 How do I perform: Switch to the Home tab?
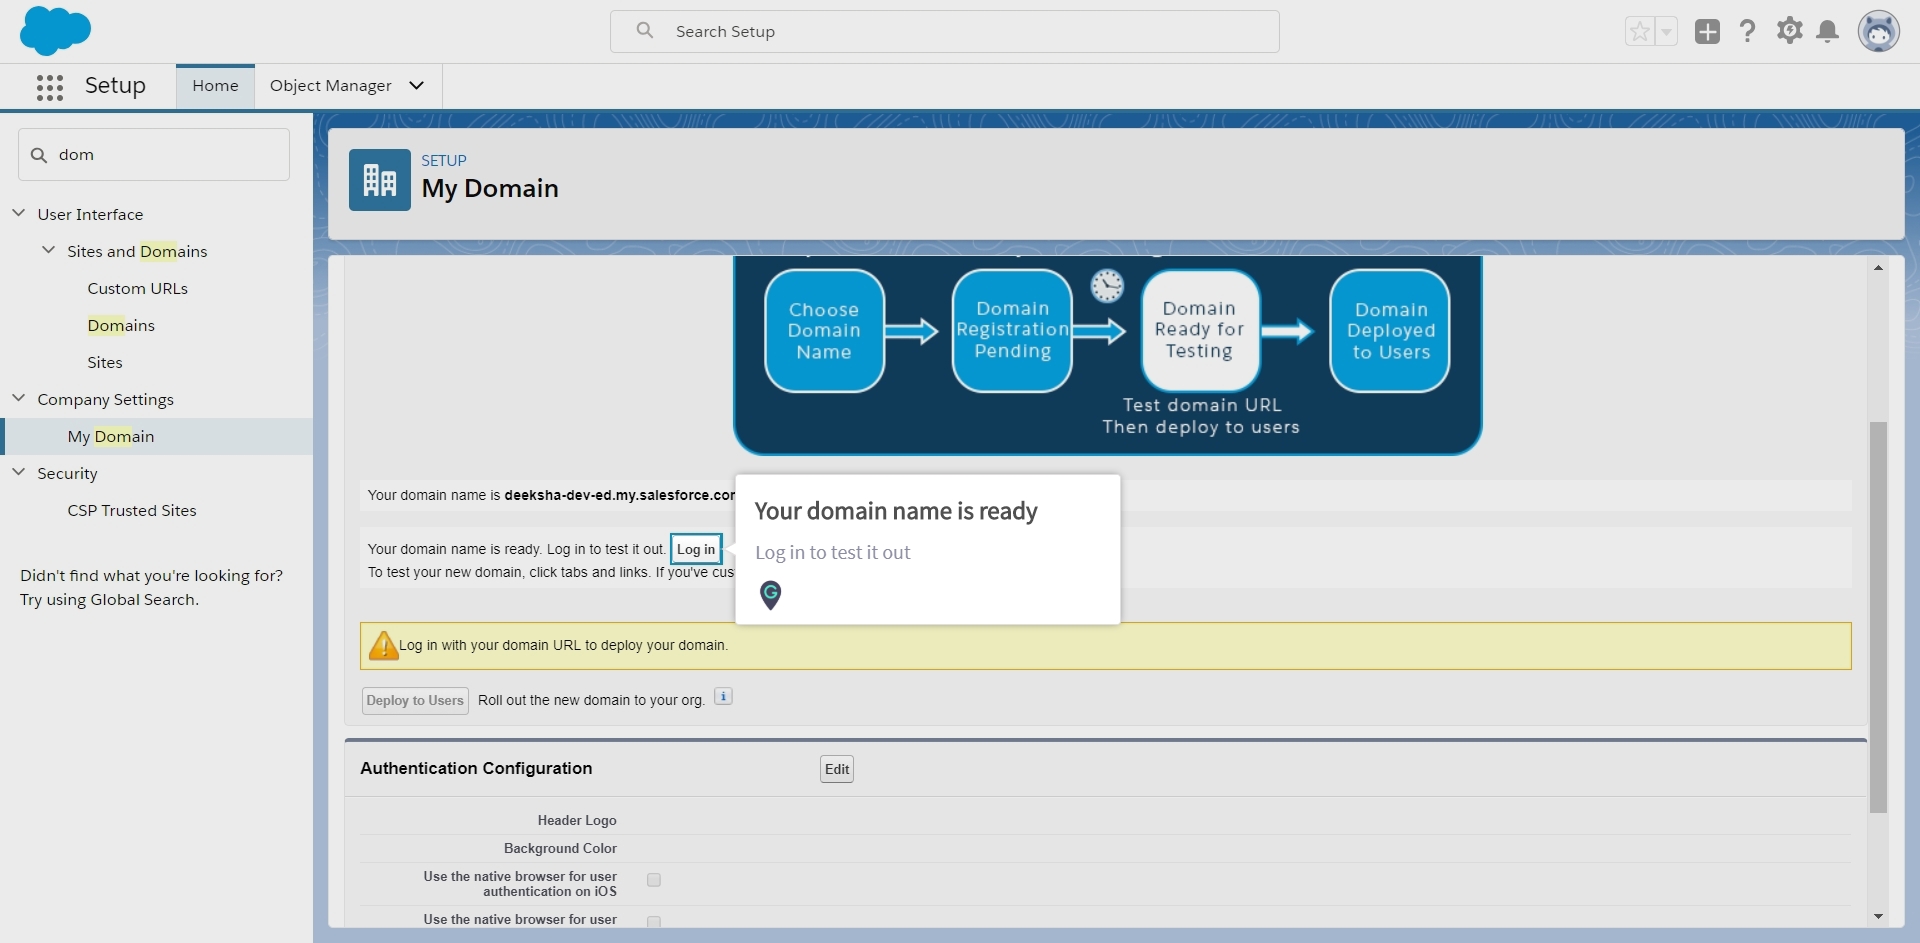[x=215, y=86]
